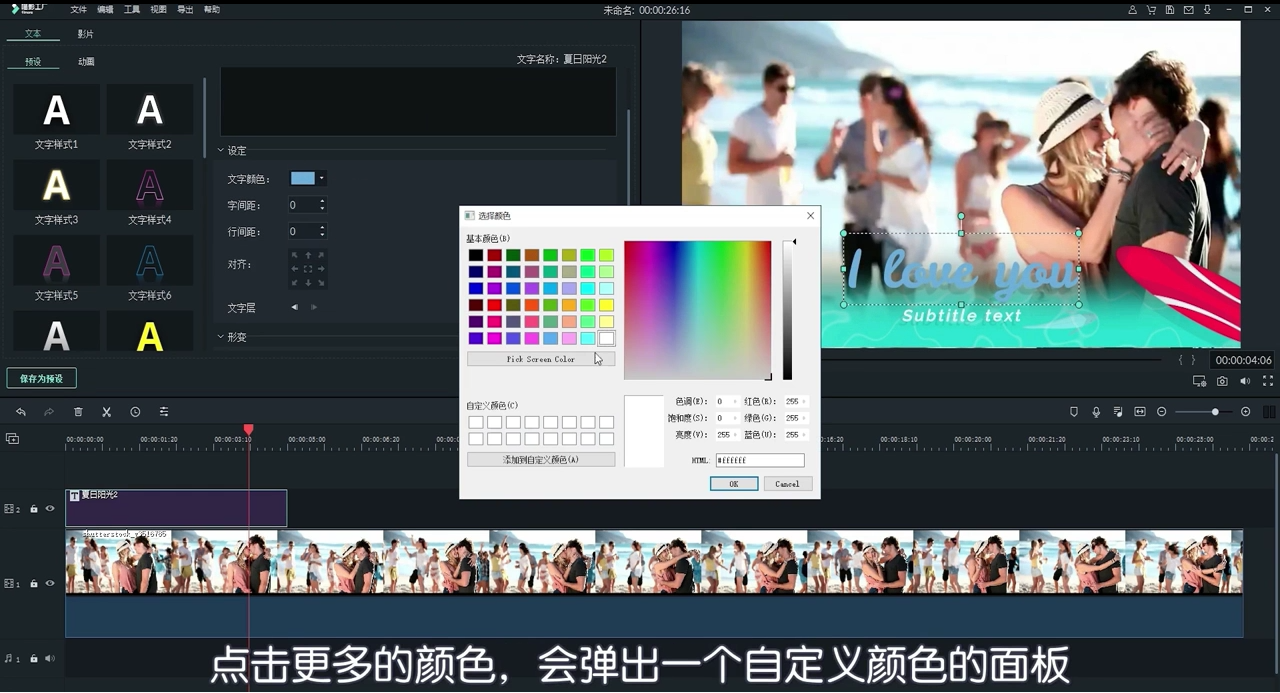The image size is (1280, 693).
Task: Collapse the 设定 settings section
Action: click(x=222, y=150)
